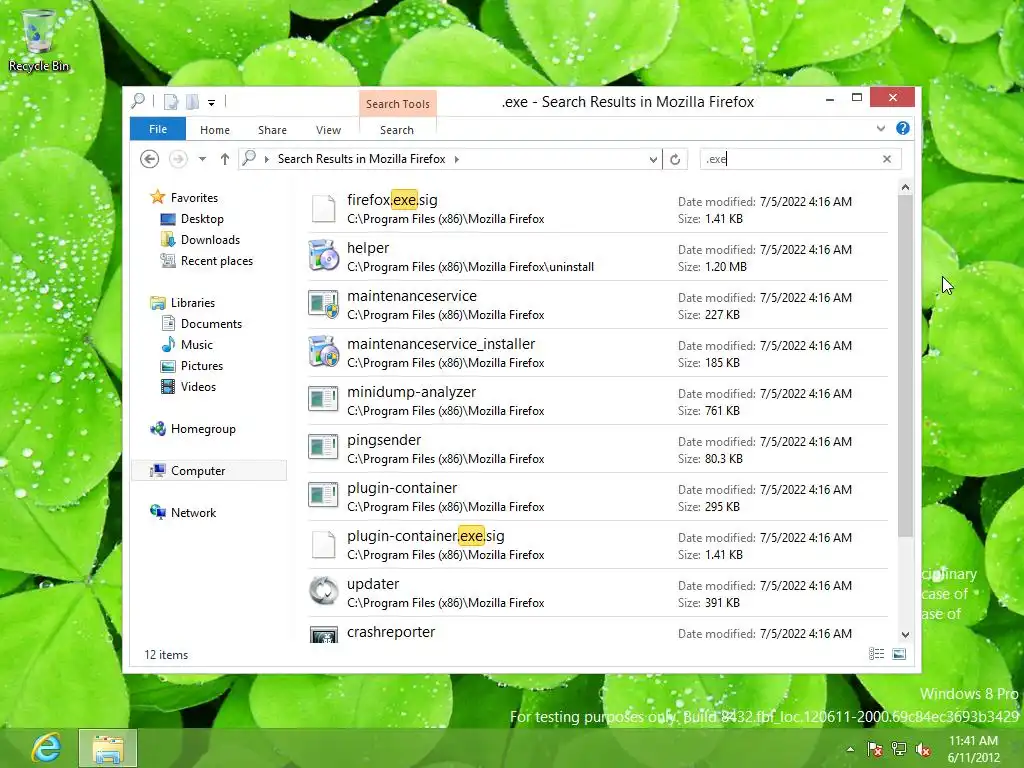Open Recent places in navigation pane
The width and height of the screenshot is (1024, 768).
click(x=216, y=261)
